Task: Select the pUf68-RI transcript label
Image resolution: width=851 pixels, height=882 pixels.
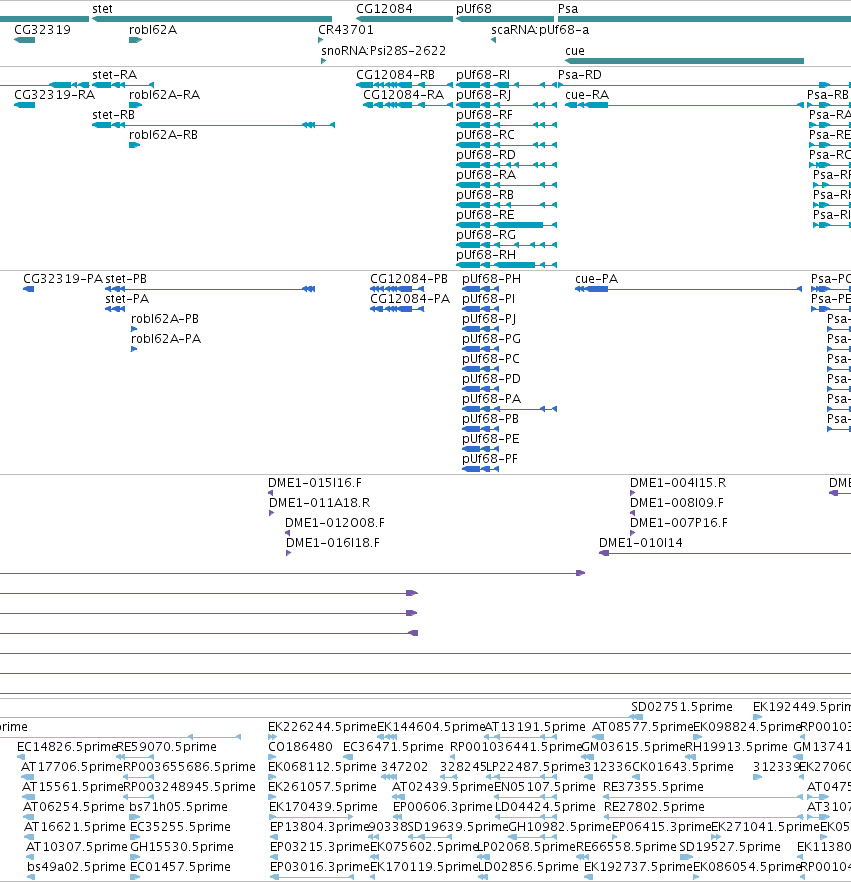Action: tap(483, 75)
